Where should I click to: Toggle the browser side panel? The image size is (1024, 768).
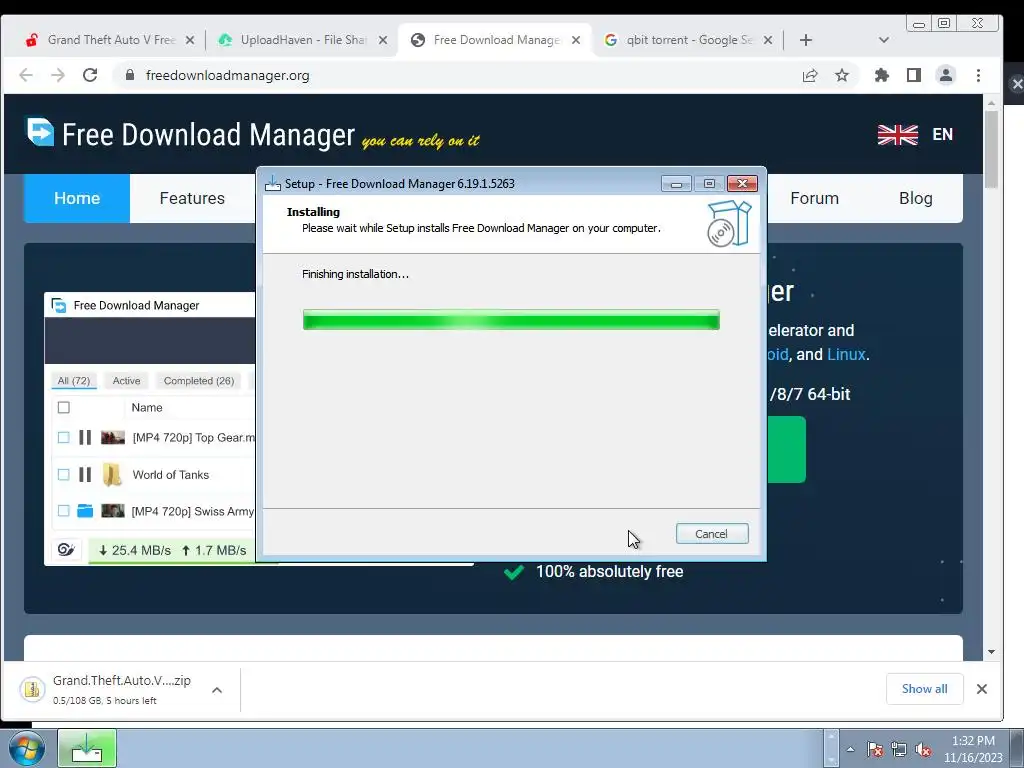[914, 75]
